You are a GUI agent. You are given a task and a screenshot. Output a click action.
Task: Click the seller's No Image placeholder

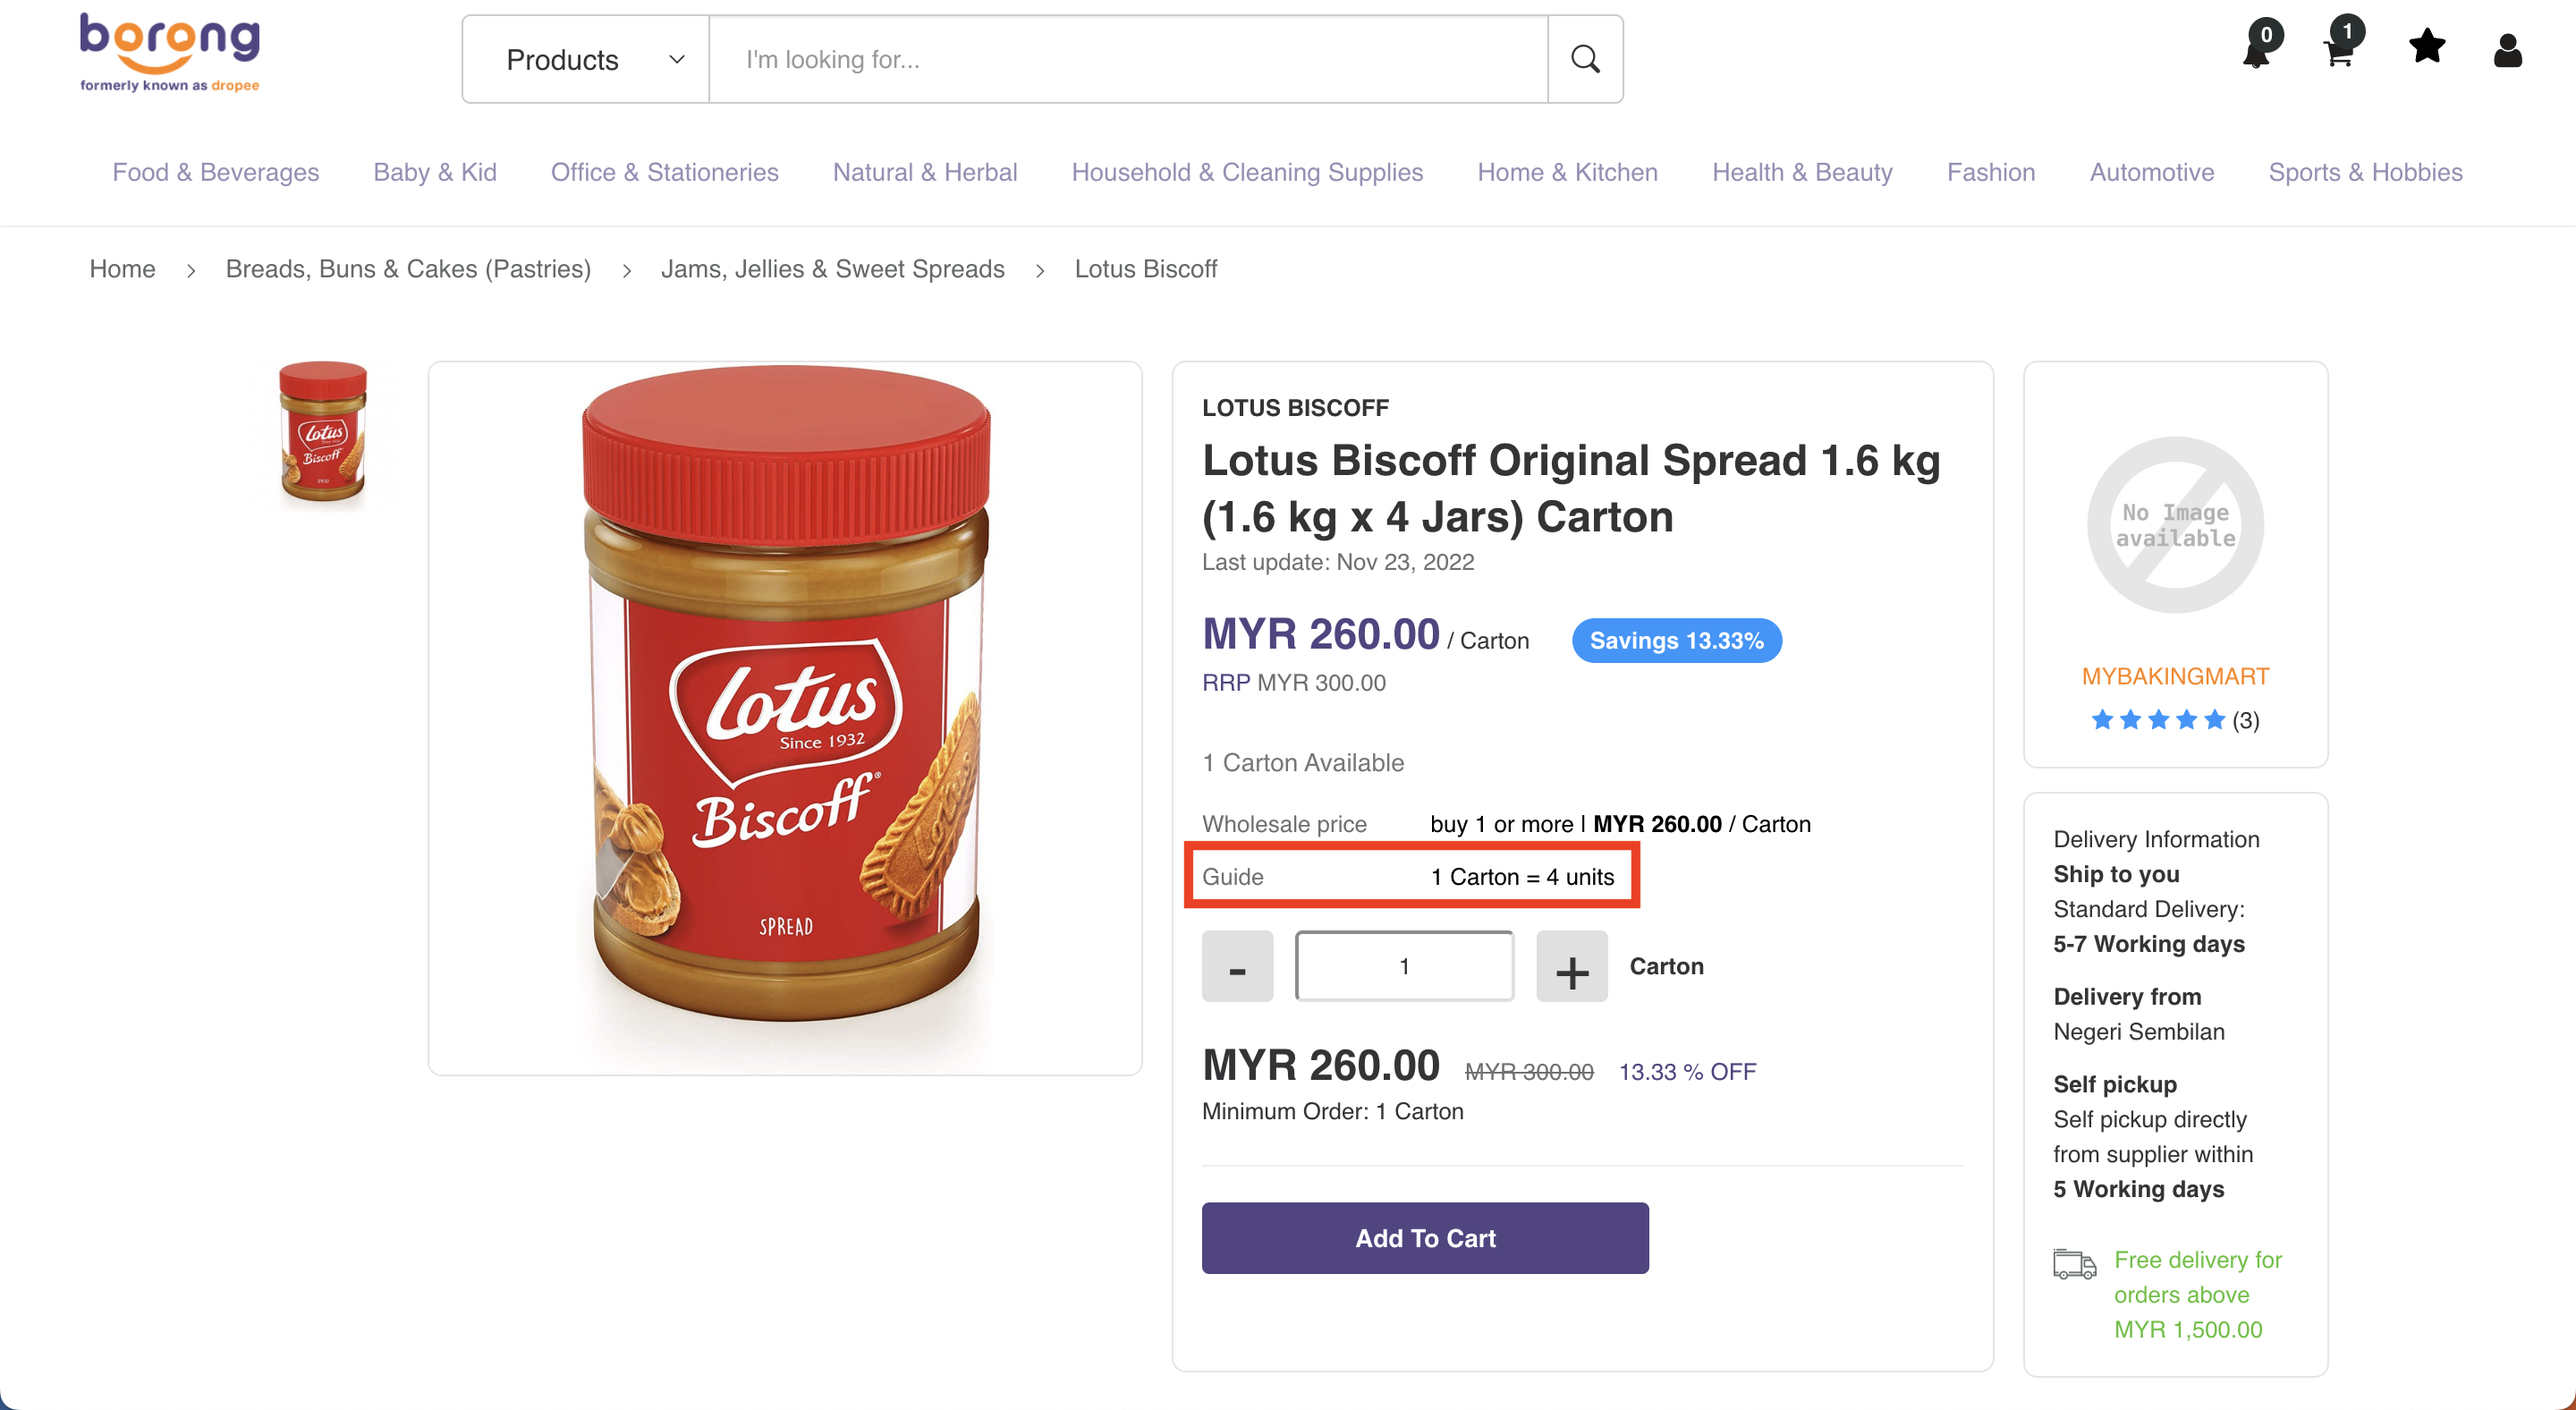coord(2175,525)
